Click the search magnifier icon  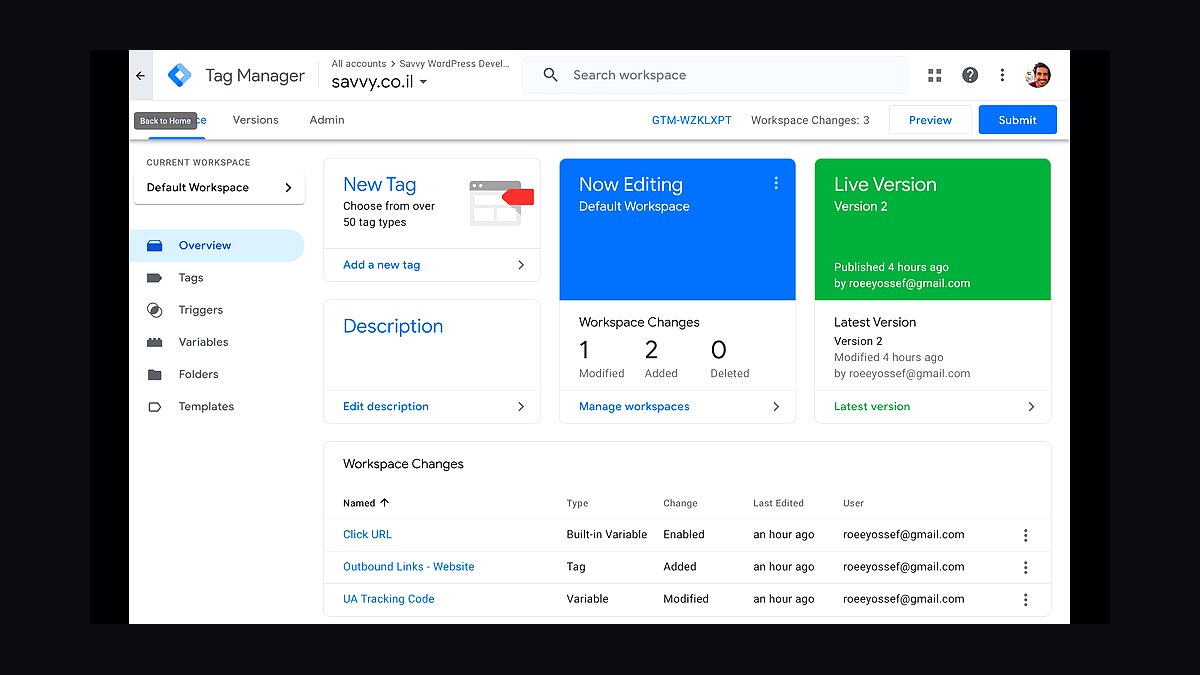[x=550, y=75]
